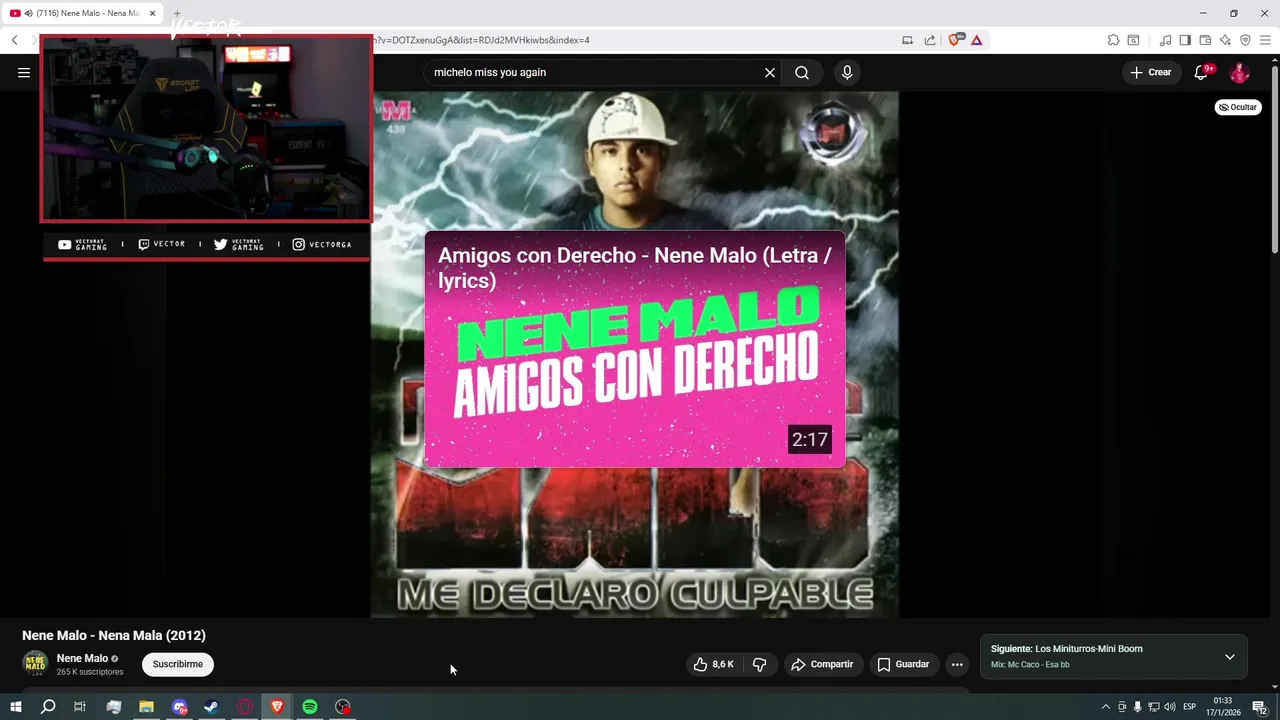Image resolution: width=1280 pixels, height=720 pixels.
Task: Open the account avatar menu
Action: click(1239, 72)
